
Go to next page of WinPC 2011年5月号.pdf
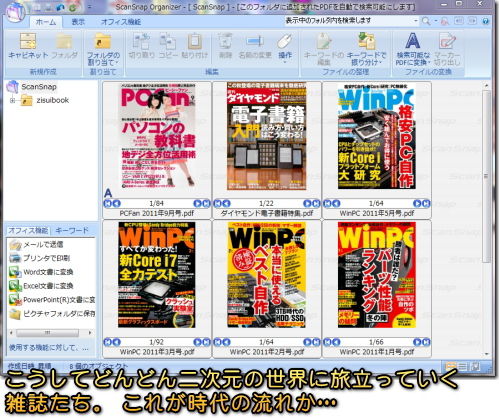(417, 203)
